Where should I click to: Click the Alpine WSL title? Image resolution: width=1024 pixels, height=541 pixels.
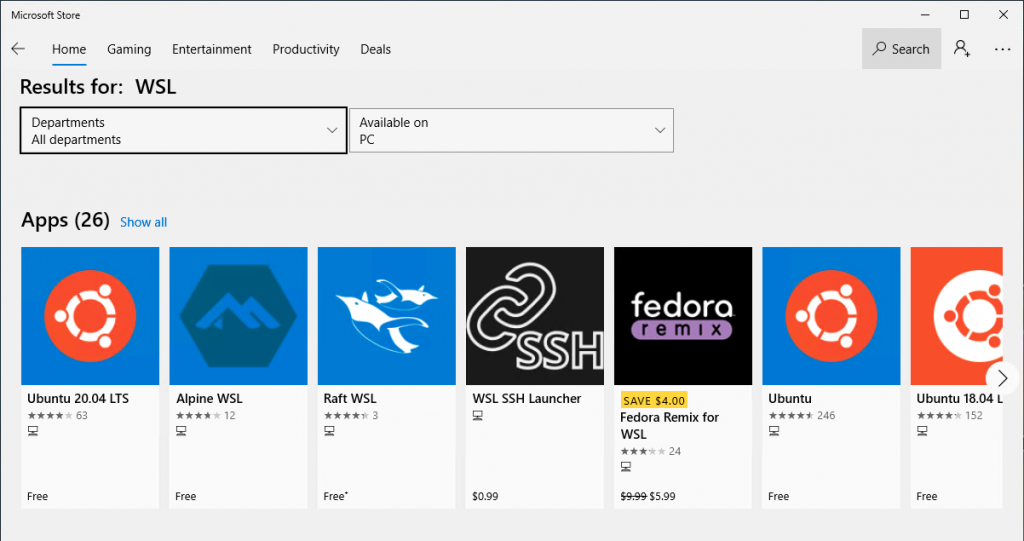coord(209,399)
